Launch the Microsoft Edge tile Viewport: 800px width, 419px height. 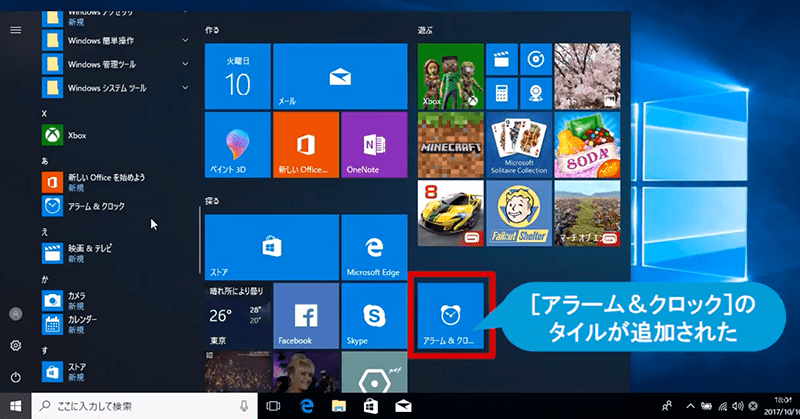[374, 248]
